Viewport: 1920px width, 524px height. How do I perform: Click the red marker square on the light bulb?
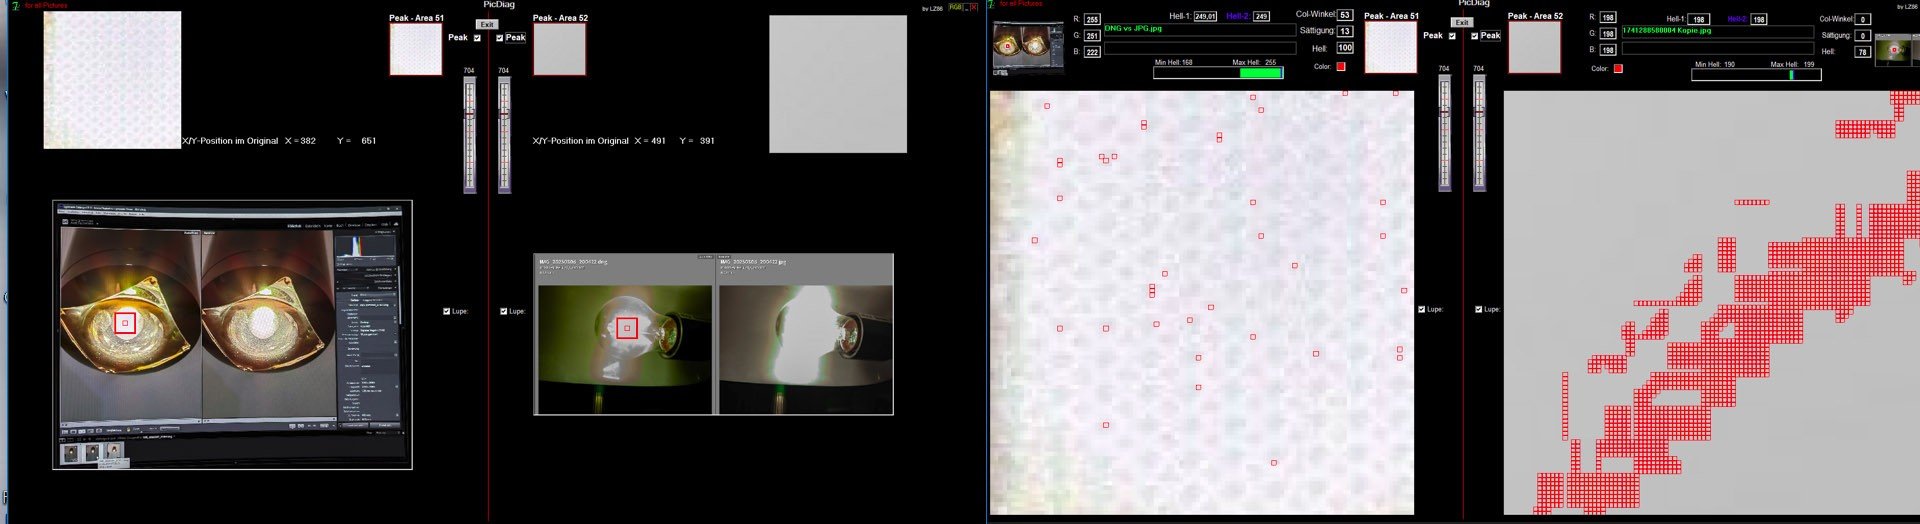(x=627, y=328)
